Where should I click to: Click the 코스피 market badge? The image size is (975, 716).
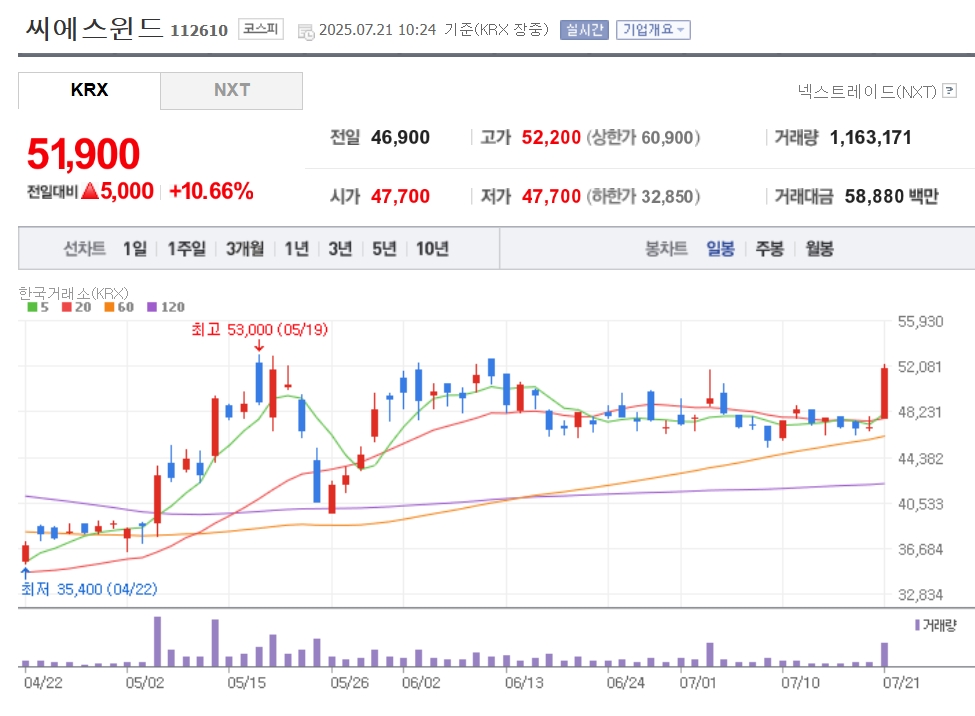(x=261, y=30)
